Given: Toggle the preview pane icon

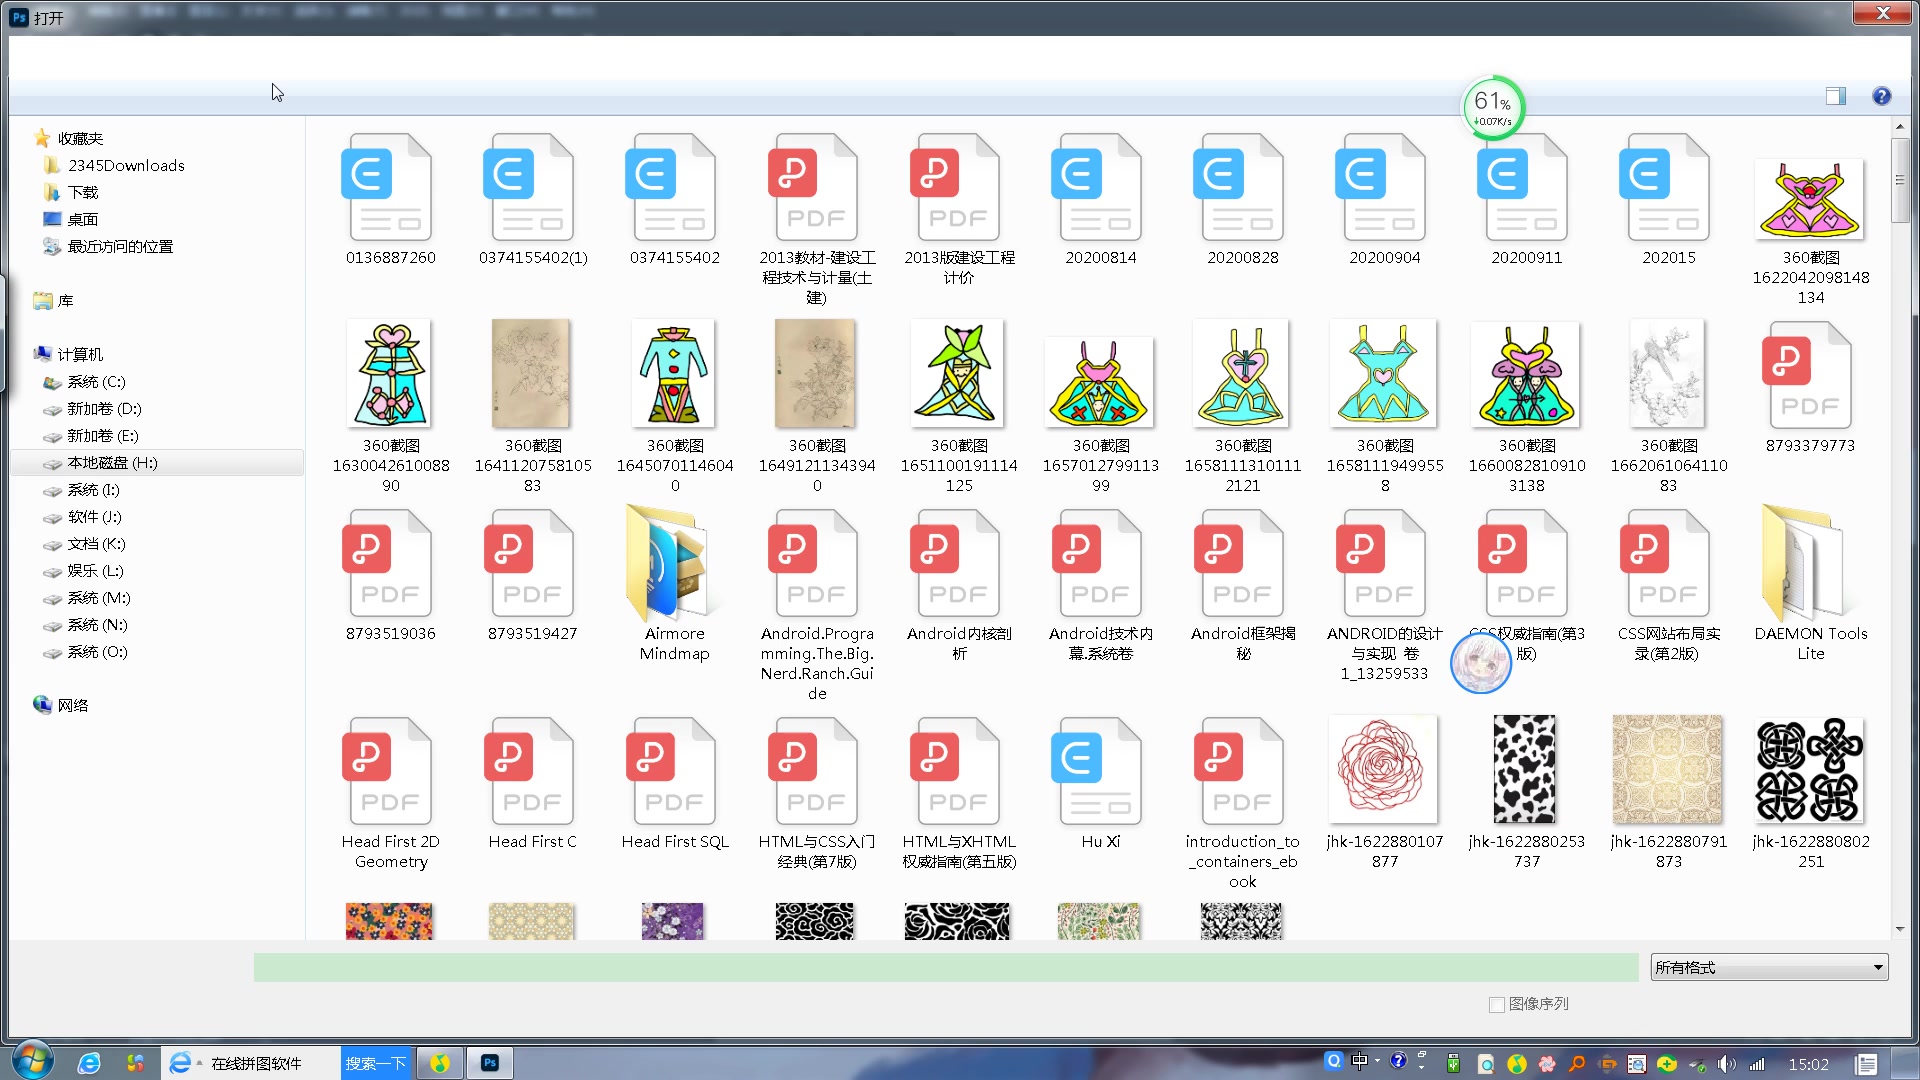Looking at the screenshot, I should tap(1836, 96).
